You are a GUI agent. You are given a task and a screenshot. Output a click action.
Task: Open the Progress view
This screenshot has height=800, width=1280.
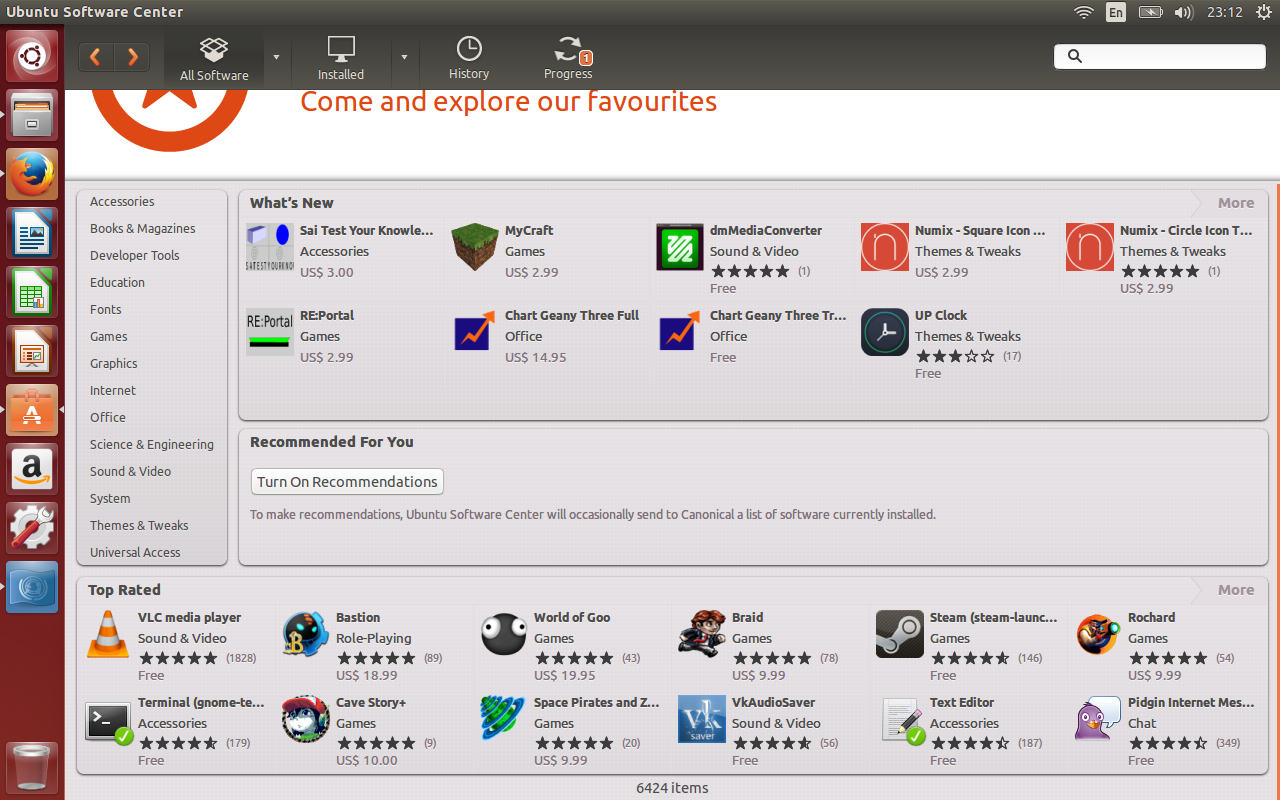[x=568, y=58]
